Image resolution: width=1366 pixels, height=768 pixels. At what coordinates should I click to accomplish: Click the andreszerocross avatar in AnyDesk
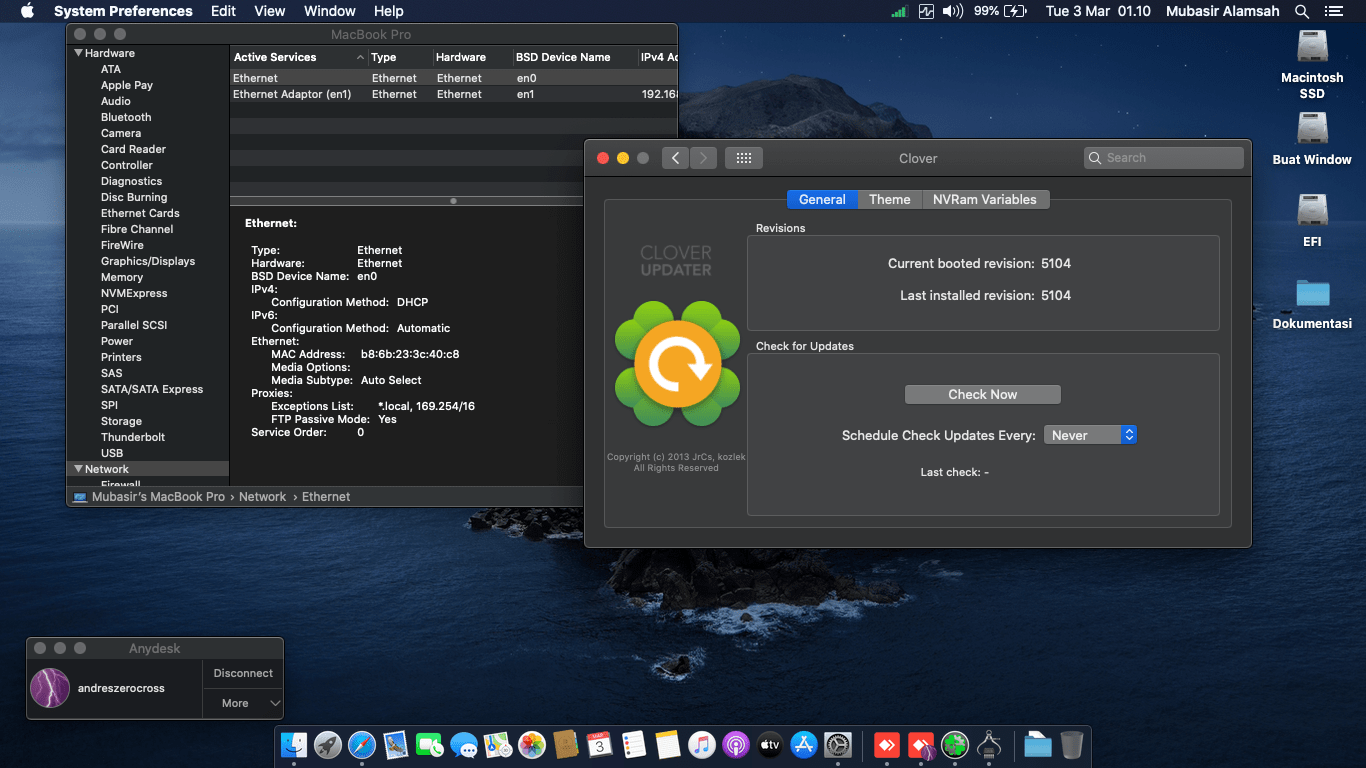coord(50,688)
